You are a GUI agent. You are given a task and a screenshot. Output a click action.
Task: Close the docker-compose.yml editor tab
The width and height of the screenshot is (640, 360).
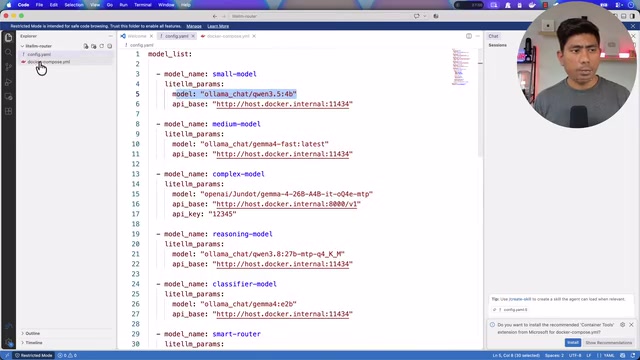click(254, 36)
